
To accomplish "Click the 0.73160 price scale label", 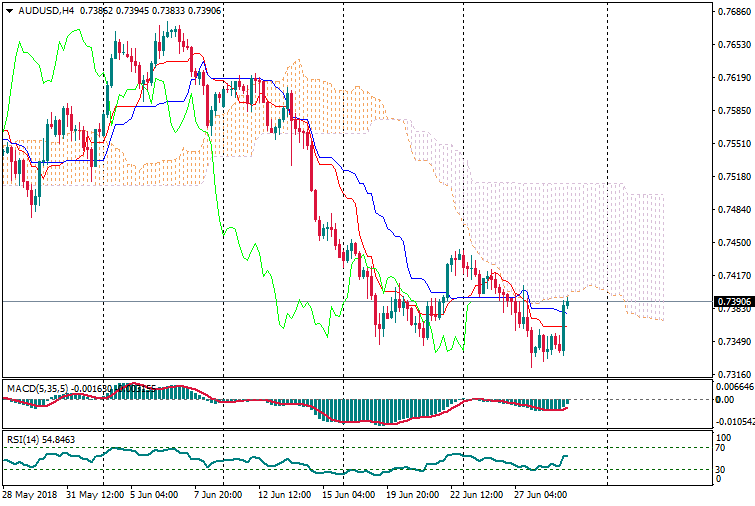I will (733, 374).
